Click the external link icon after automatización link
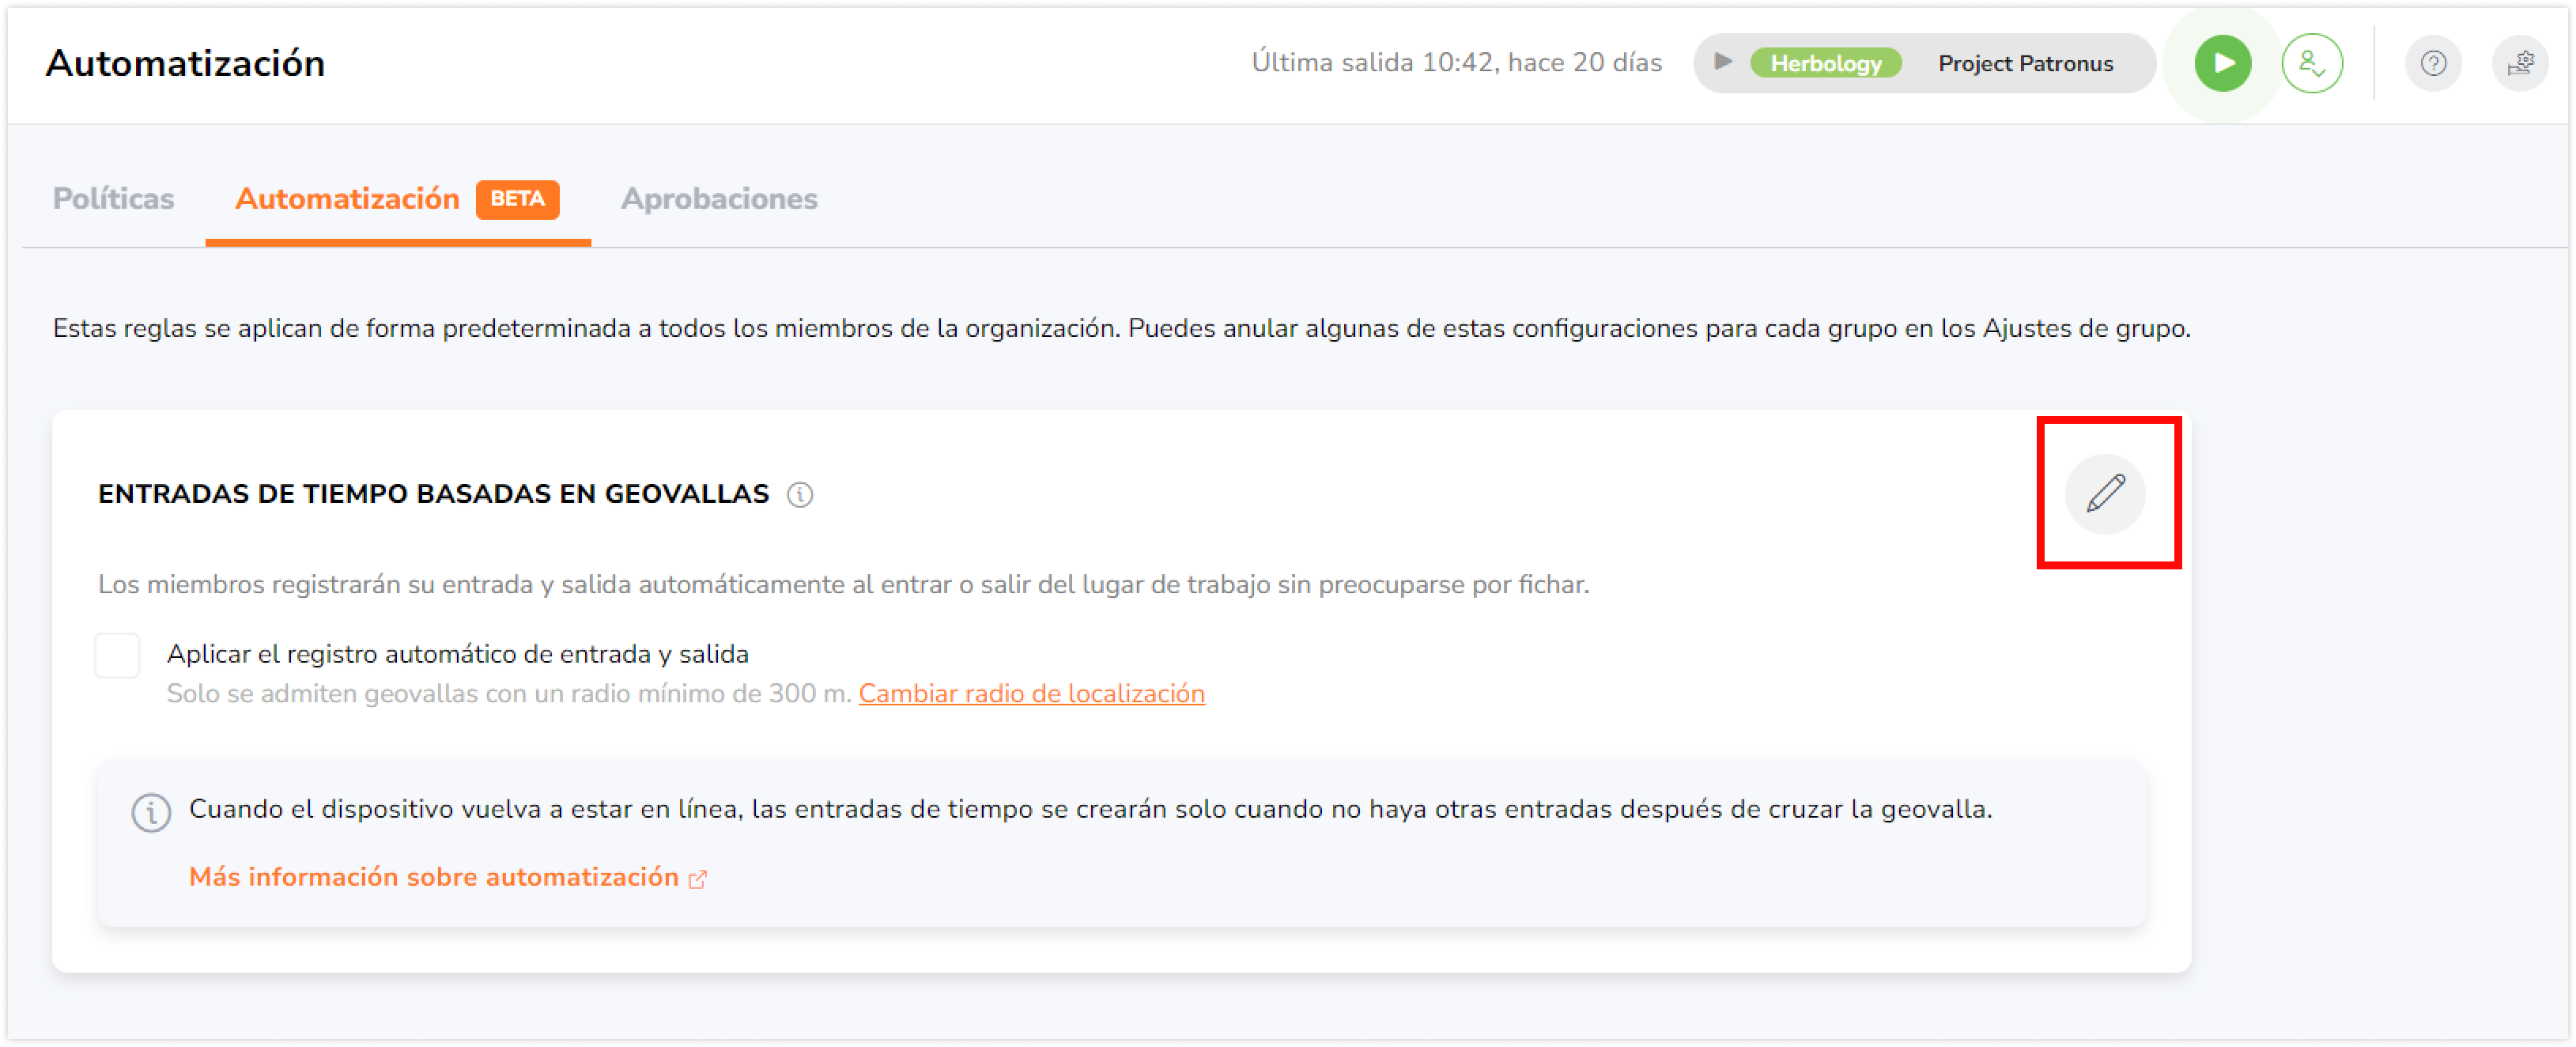 698,878
